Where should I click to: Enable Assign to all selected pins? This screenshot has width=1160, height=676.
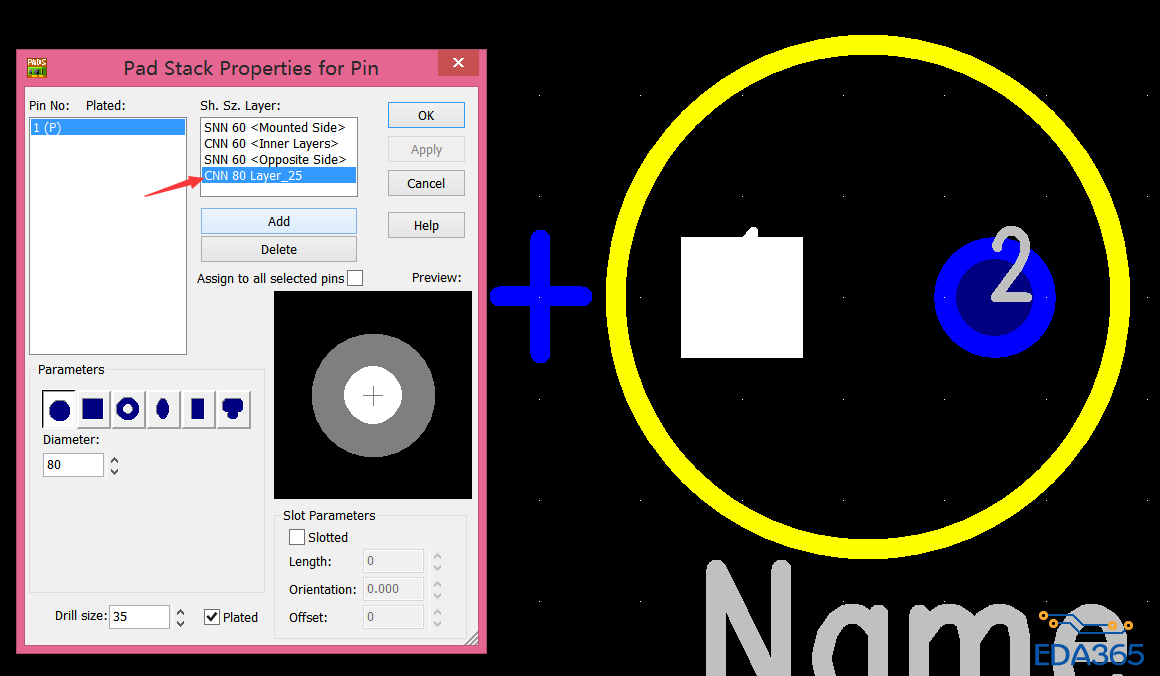click(x=355, y=278)
